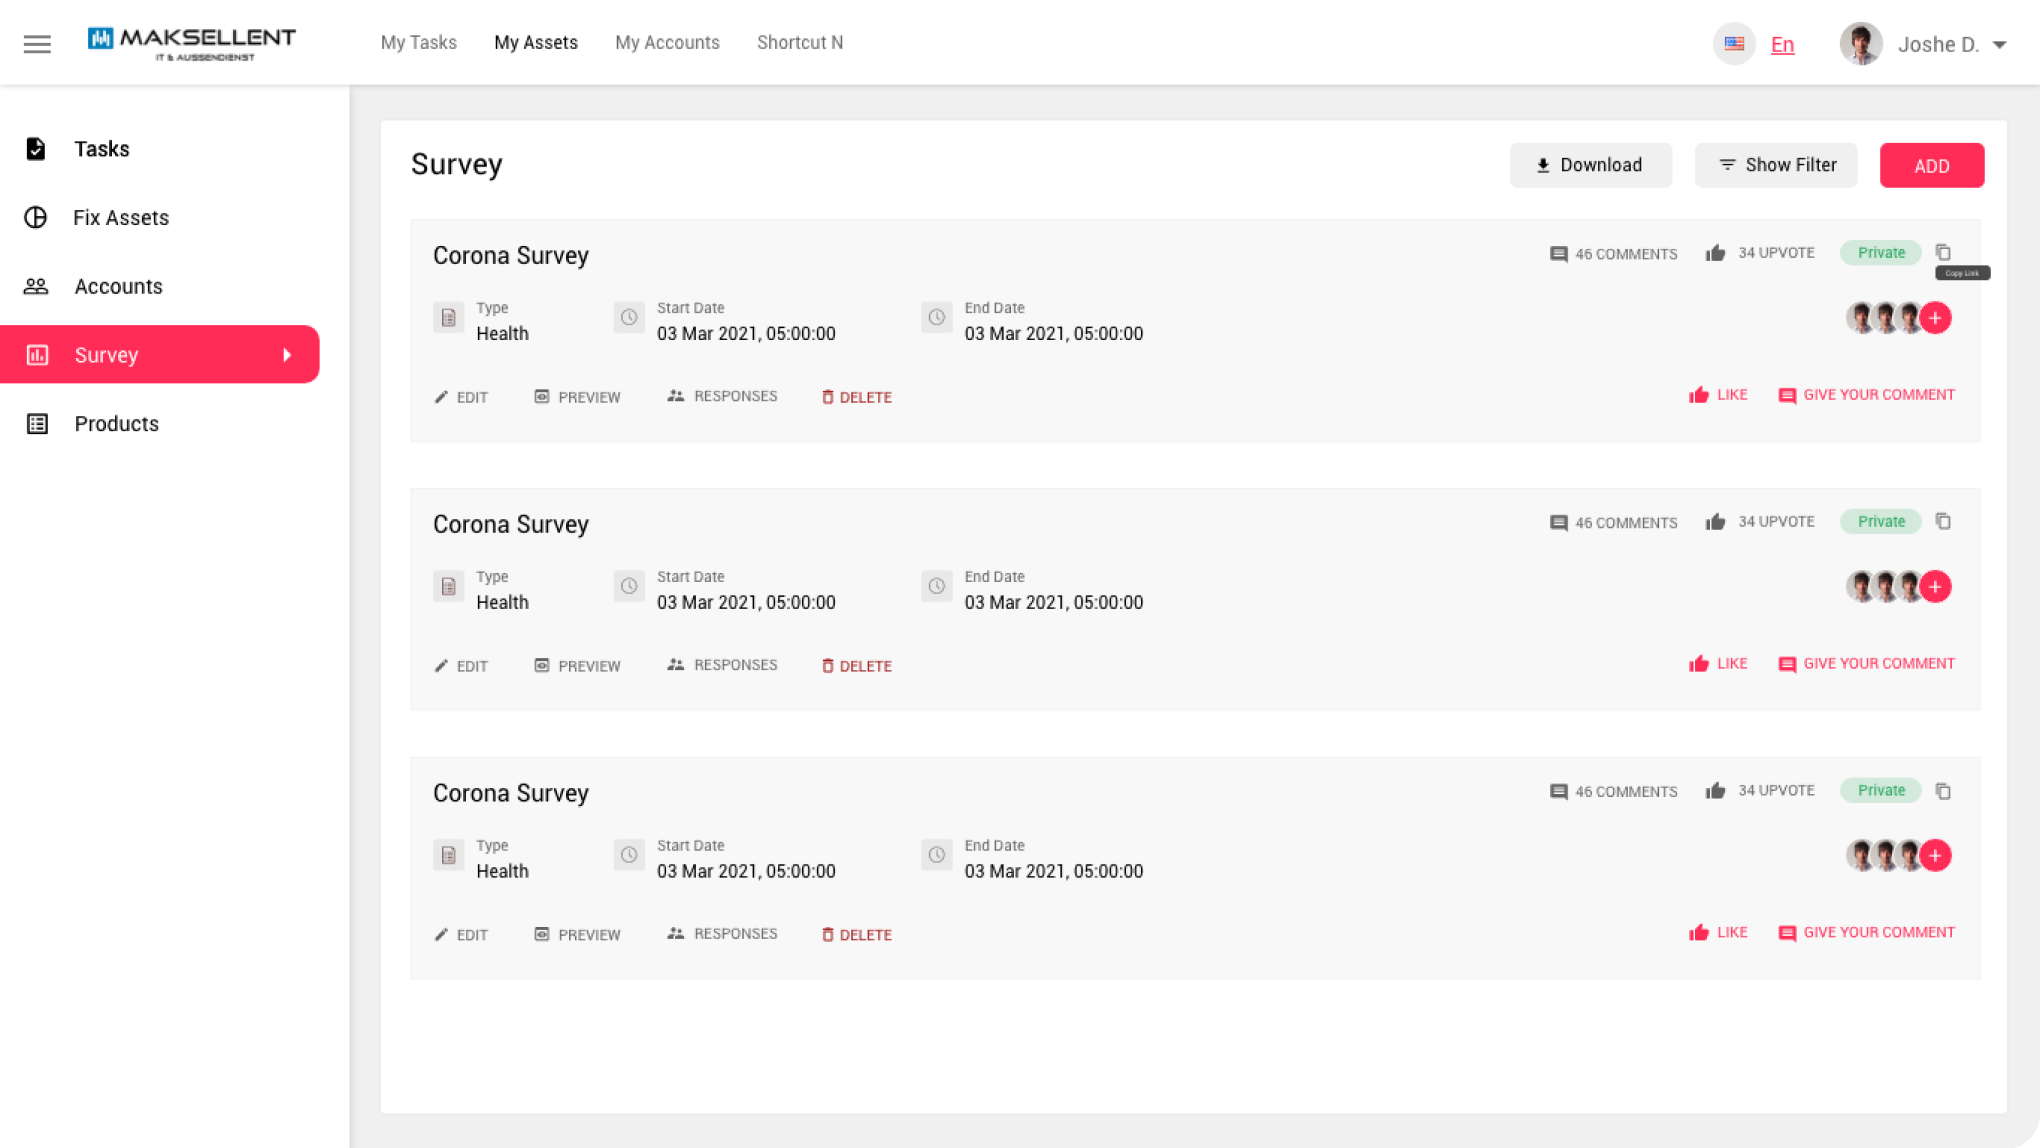Toggle Like on the first Corona Survey
This screenshot has width=2040, height=1148.
[x=1718, y=395]
